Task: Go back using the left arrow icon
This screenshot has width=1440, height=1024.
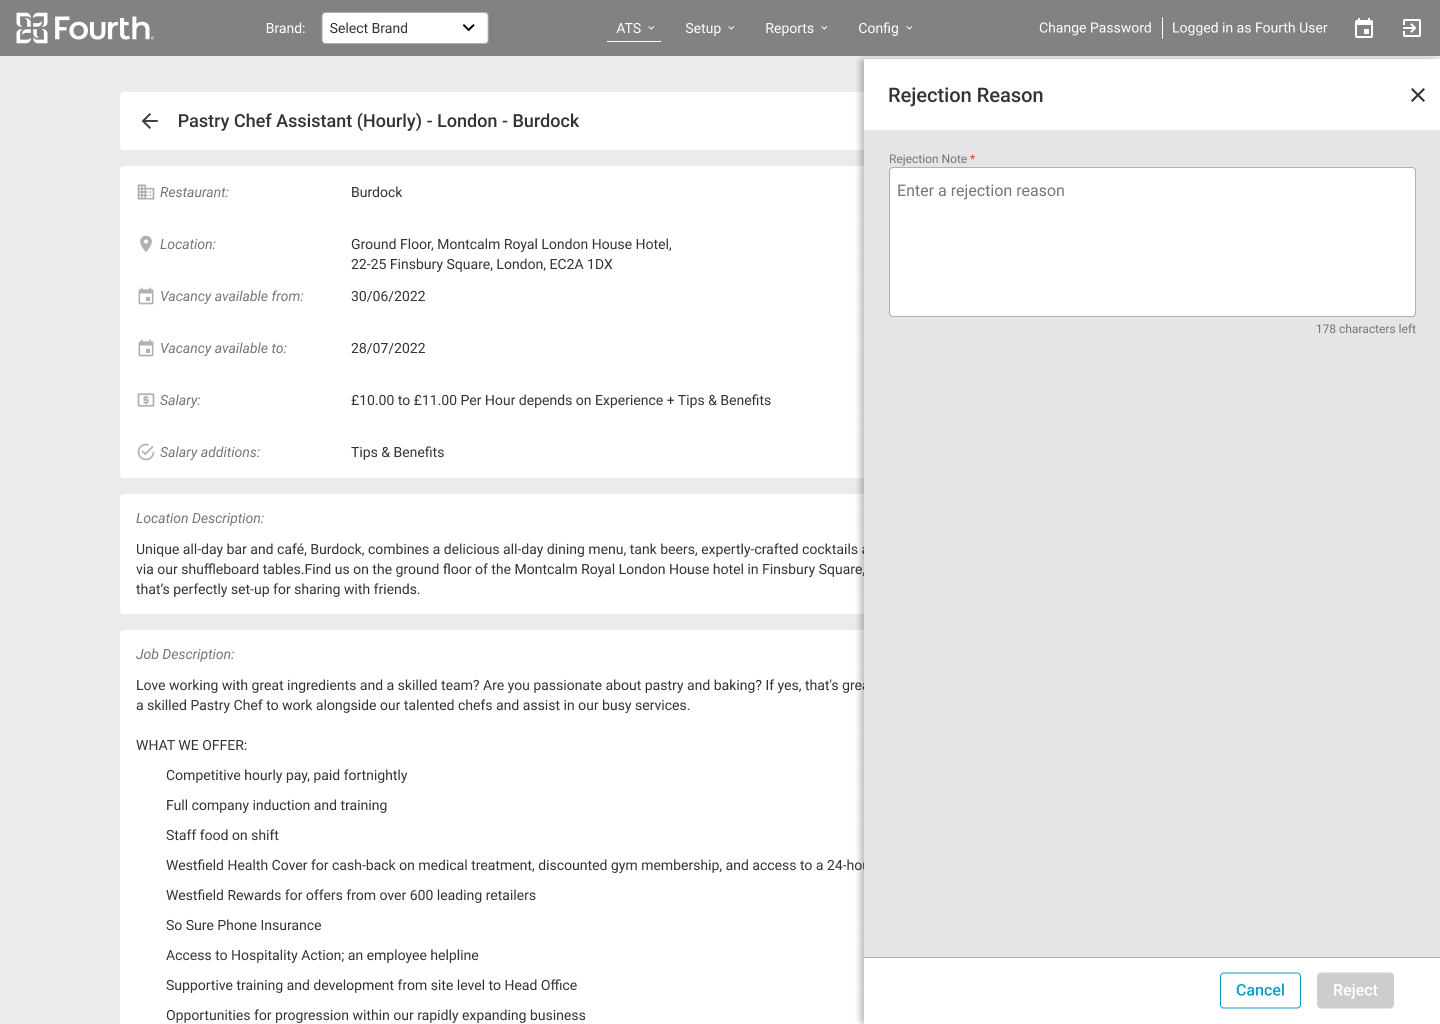Action: [x=150, y=121]
